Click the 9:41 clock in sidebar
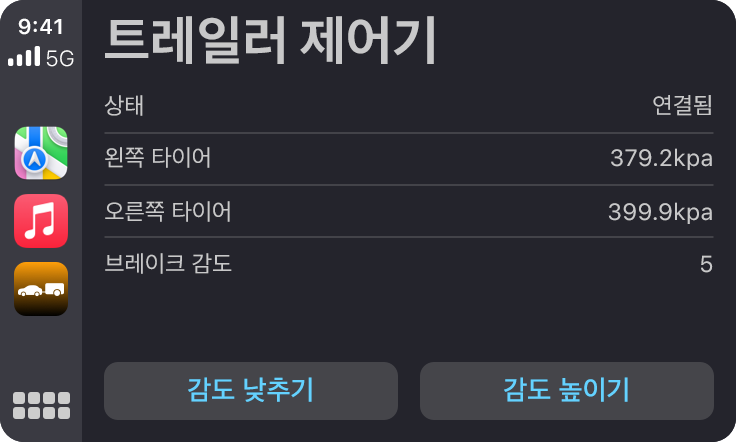This screenshot has height=442, width=736. (41, 27)
